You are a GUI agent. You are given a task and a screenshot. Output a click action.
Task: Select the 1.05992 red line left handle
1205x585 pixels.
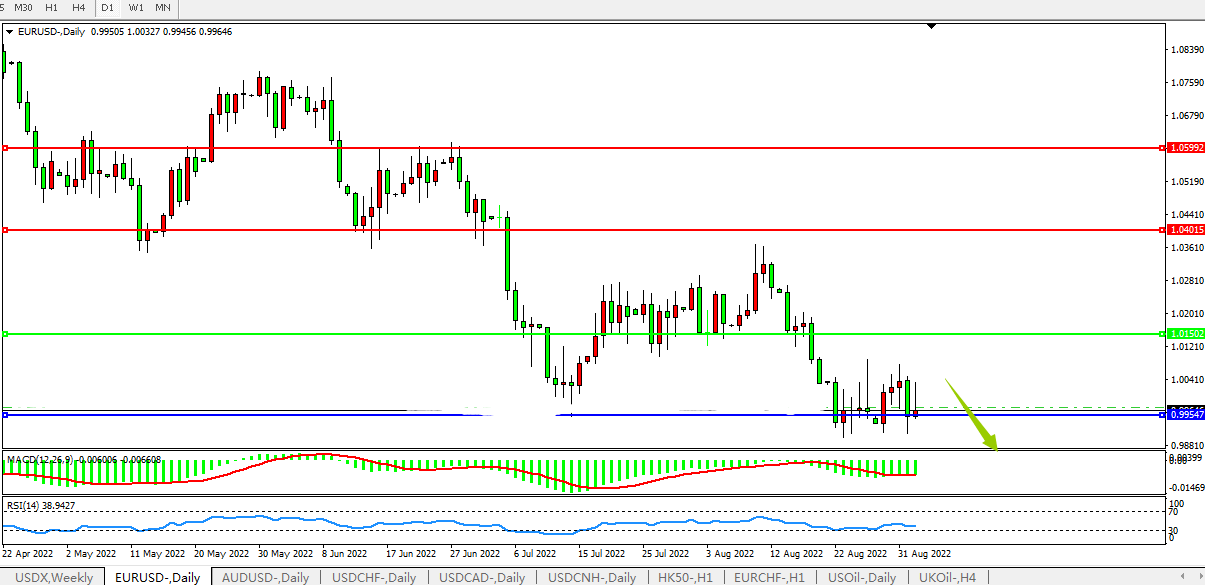5,148
